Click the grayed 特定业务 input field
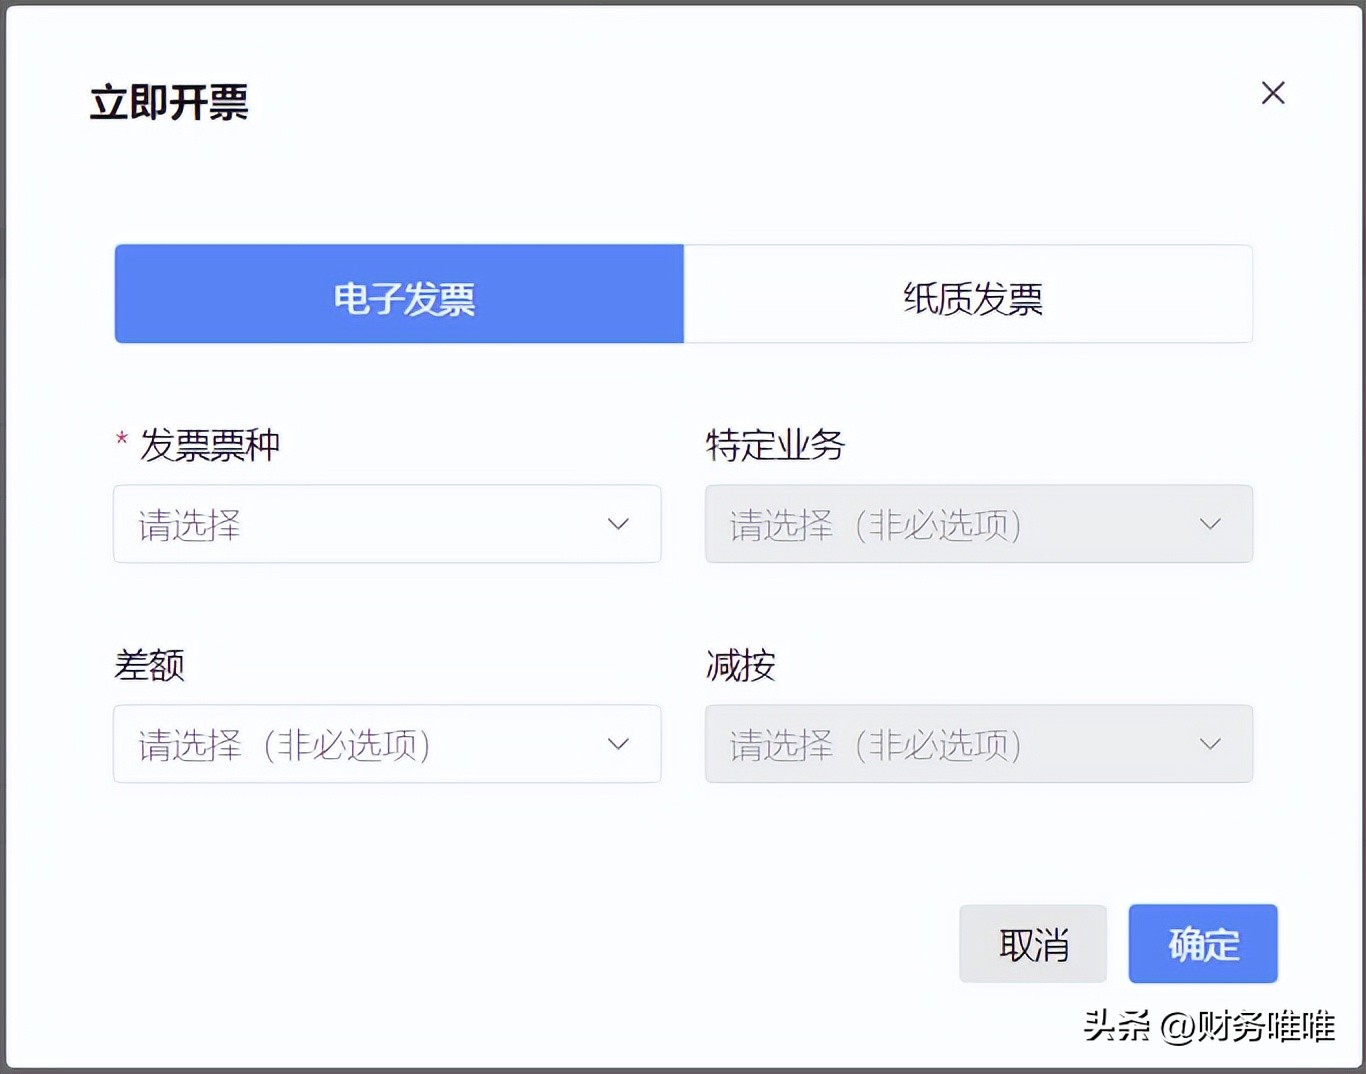The width and height of the screenshot is (1366, 1074). tap(880, 524)
